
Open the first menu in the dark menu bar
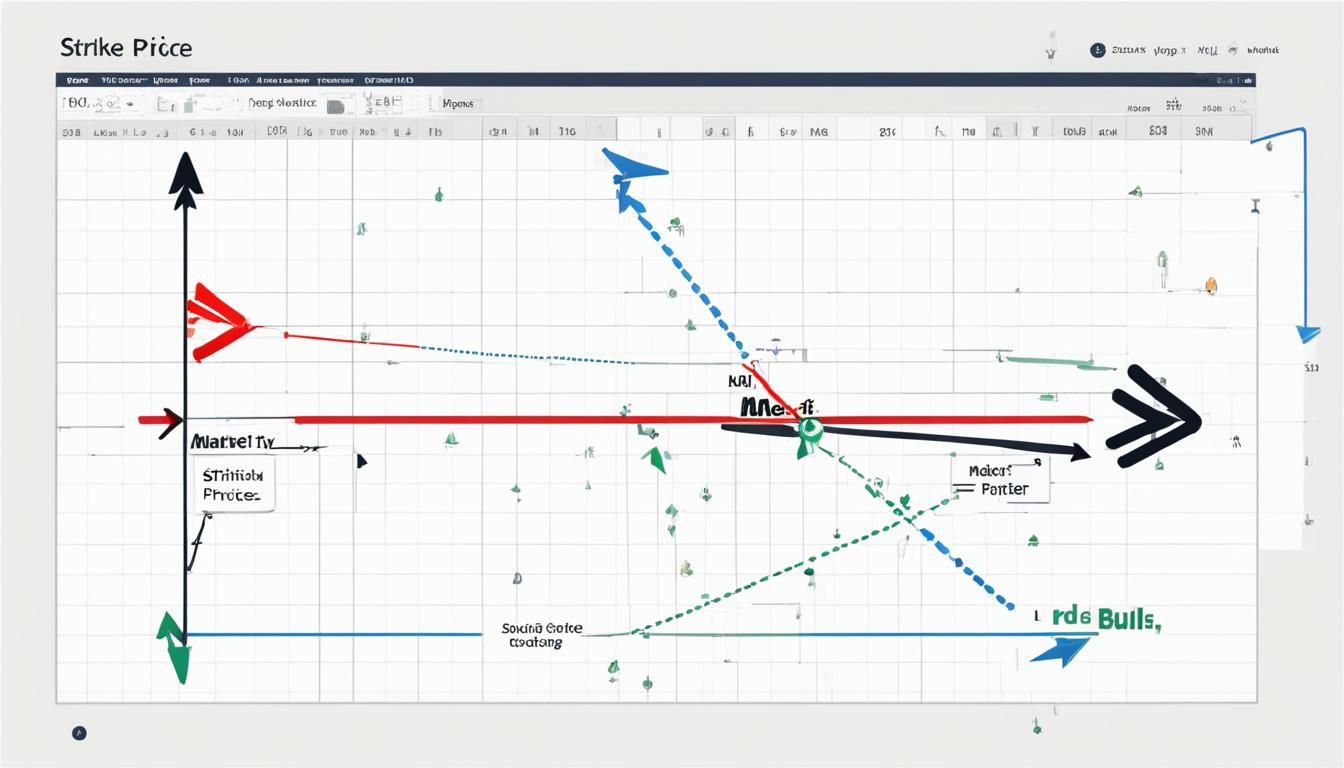coord(77,80)
